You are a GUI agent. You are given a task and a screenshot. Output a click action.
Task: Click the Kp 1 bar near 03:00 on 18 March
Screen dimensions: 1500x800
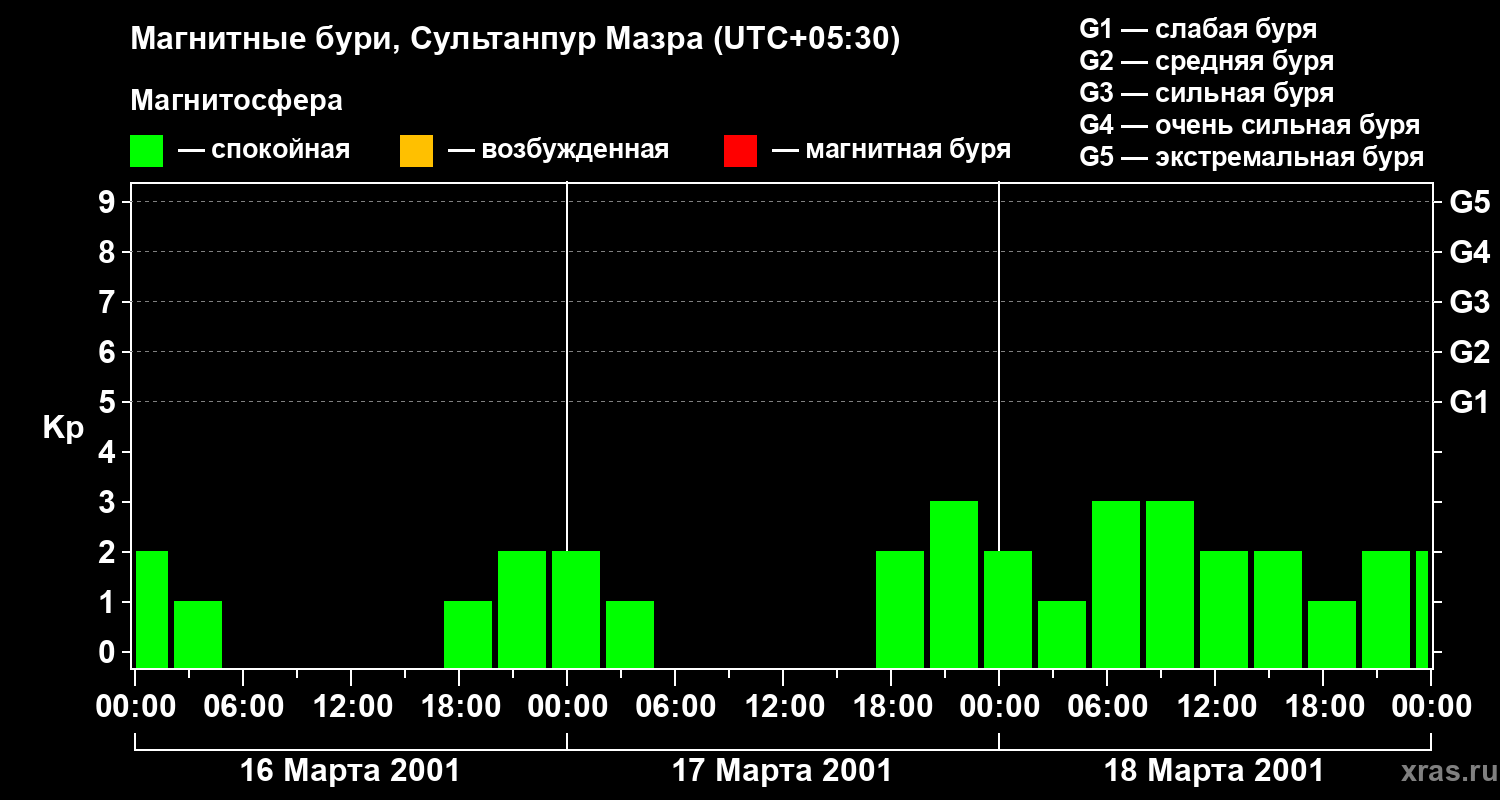pos(1062,634)
